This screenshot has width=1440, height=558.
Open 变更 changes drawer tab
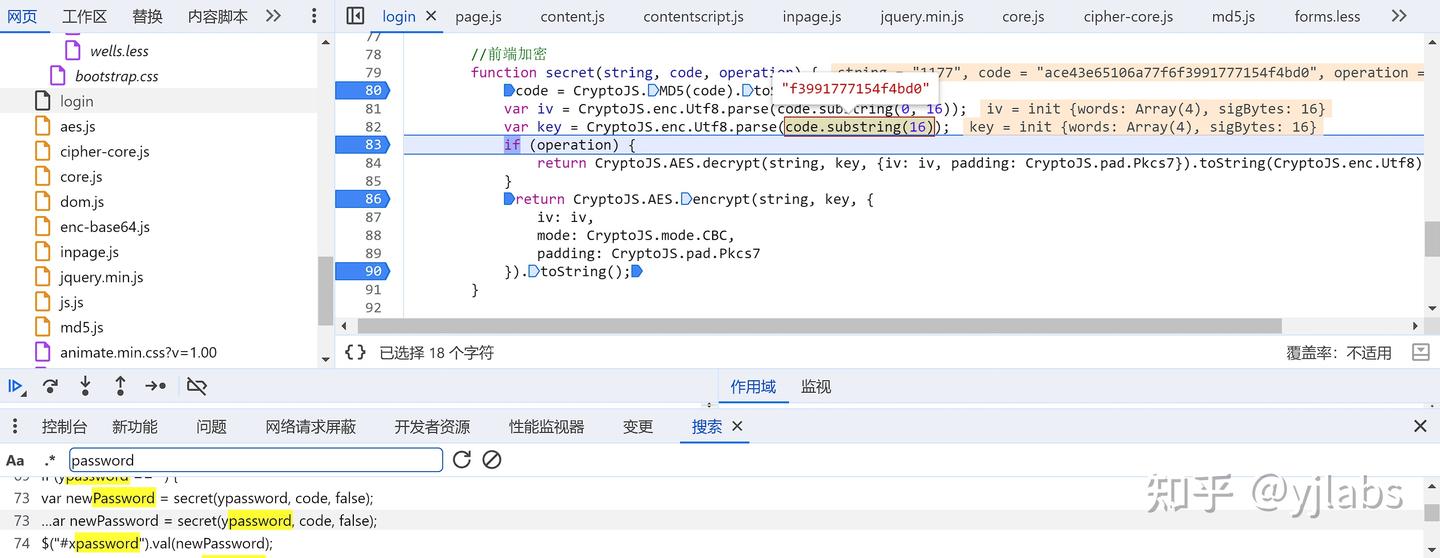(638, 427)
